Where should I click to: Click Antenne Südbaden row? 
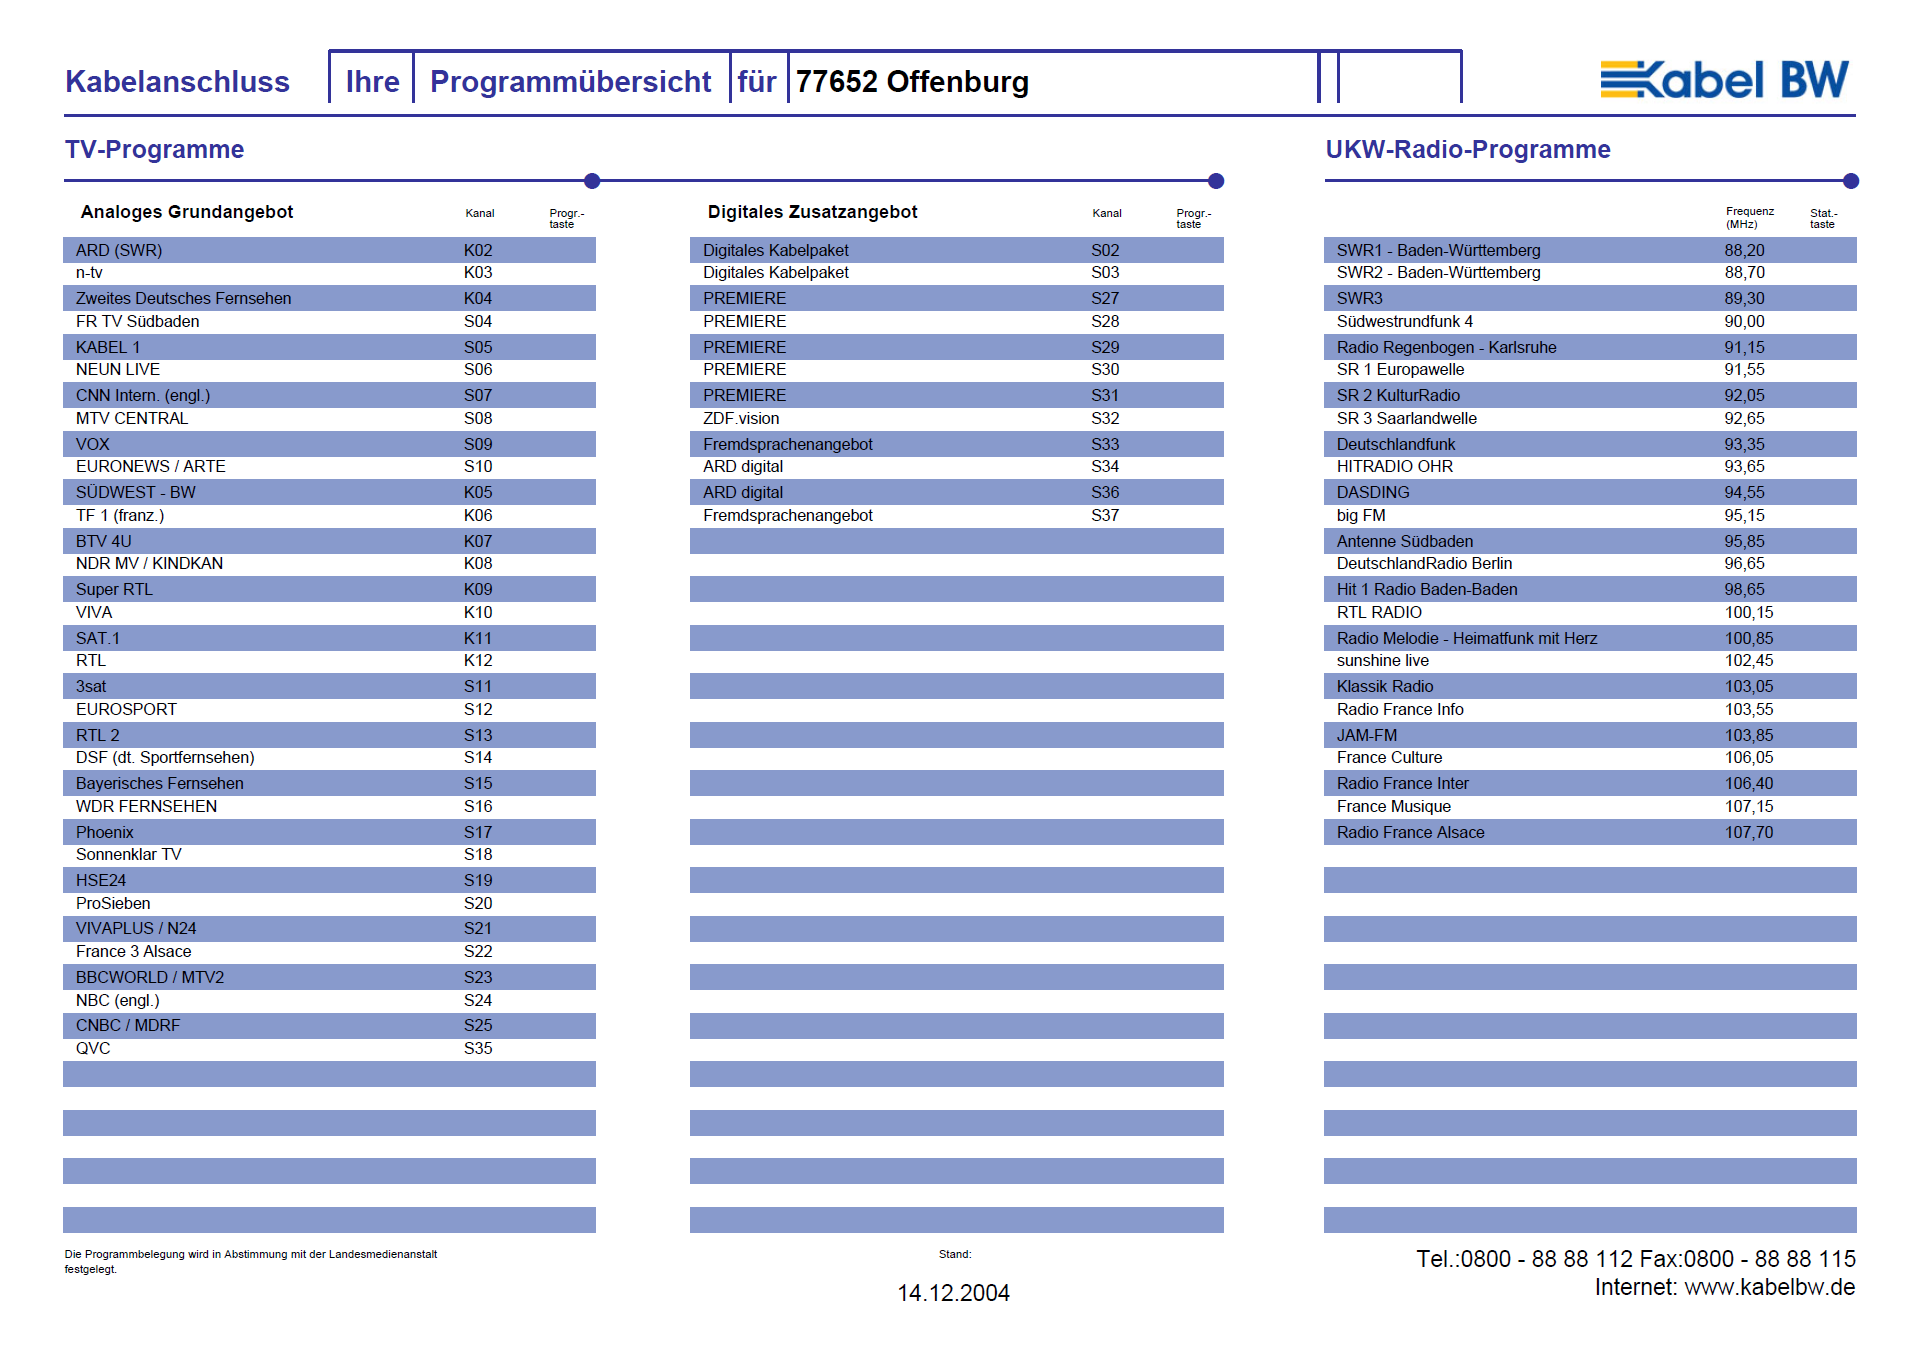pos(1590,541)
